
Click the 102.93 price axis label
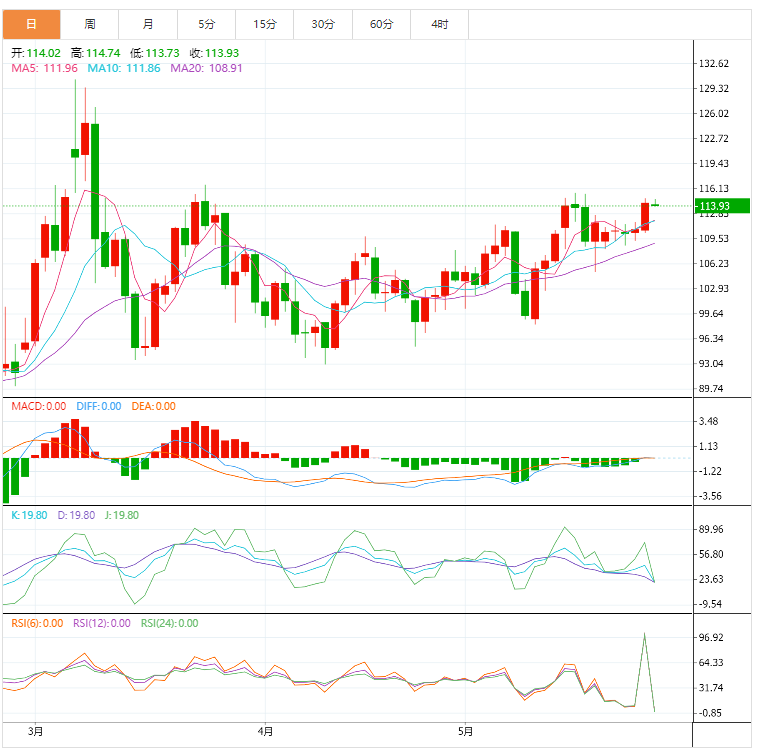pyautogui.click(x=713, y=288)
